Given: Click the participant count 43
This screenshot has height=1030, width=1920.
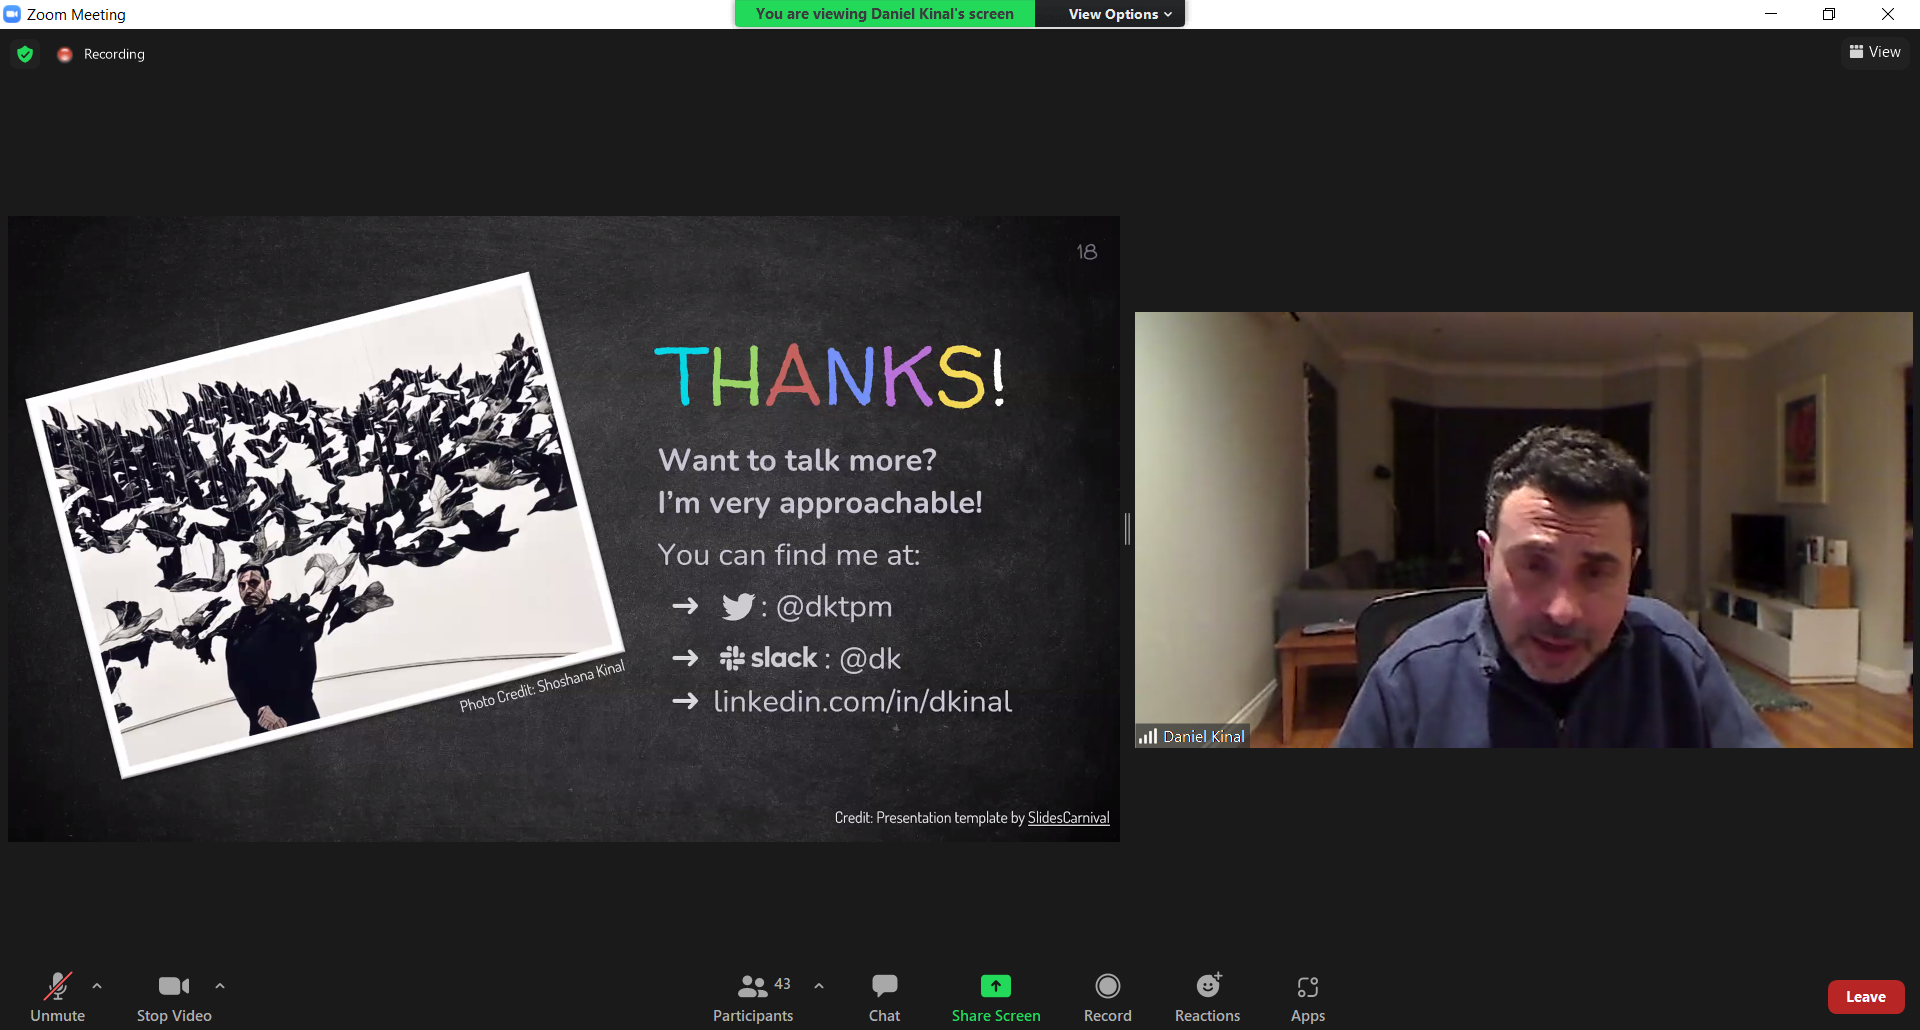Looking at the screenshot, I should point(782,984).
